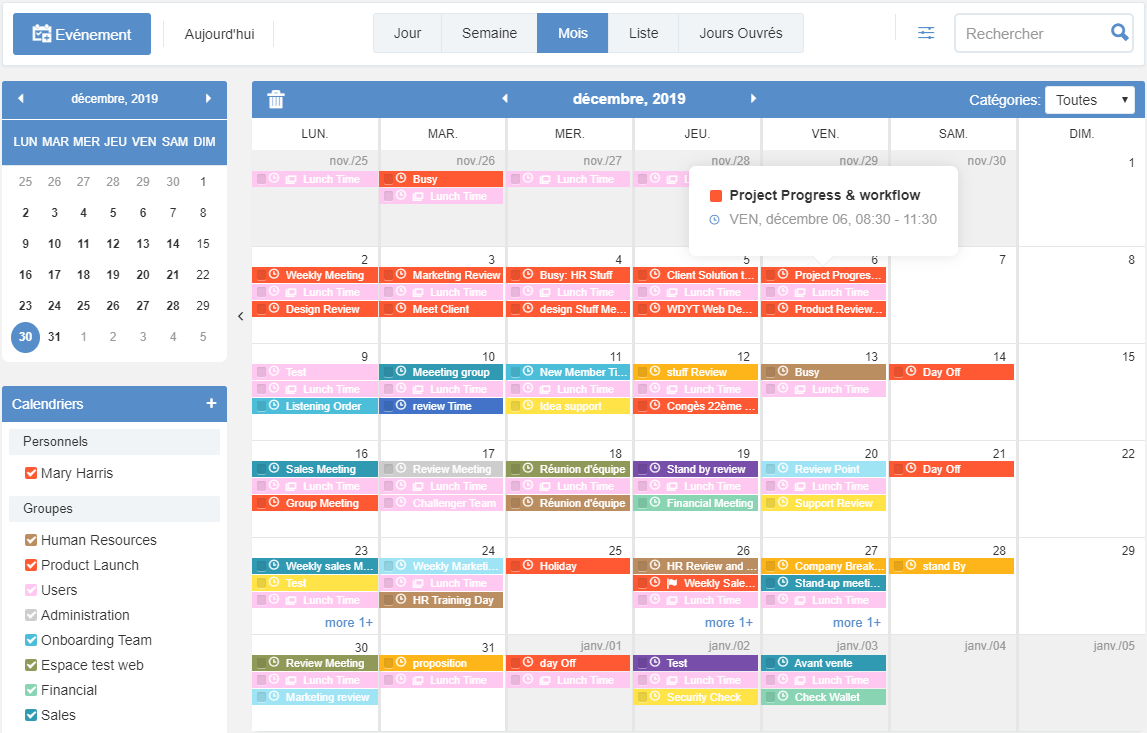This screenshot has height=733, width=1147.
Task: Collapse the sidebar with the left chevron
Action: click(x=240, y=315)
